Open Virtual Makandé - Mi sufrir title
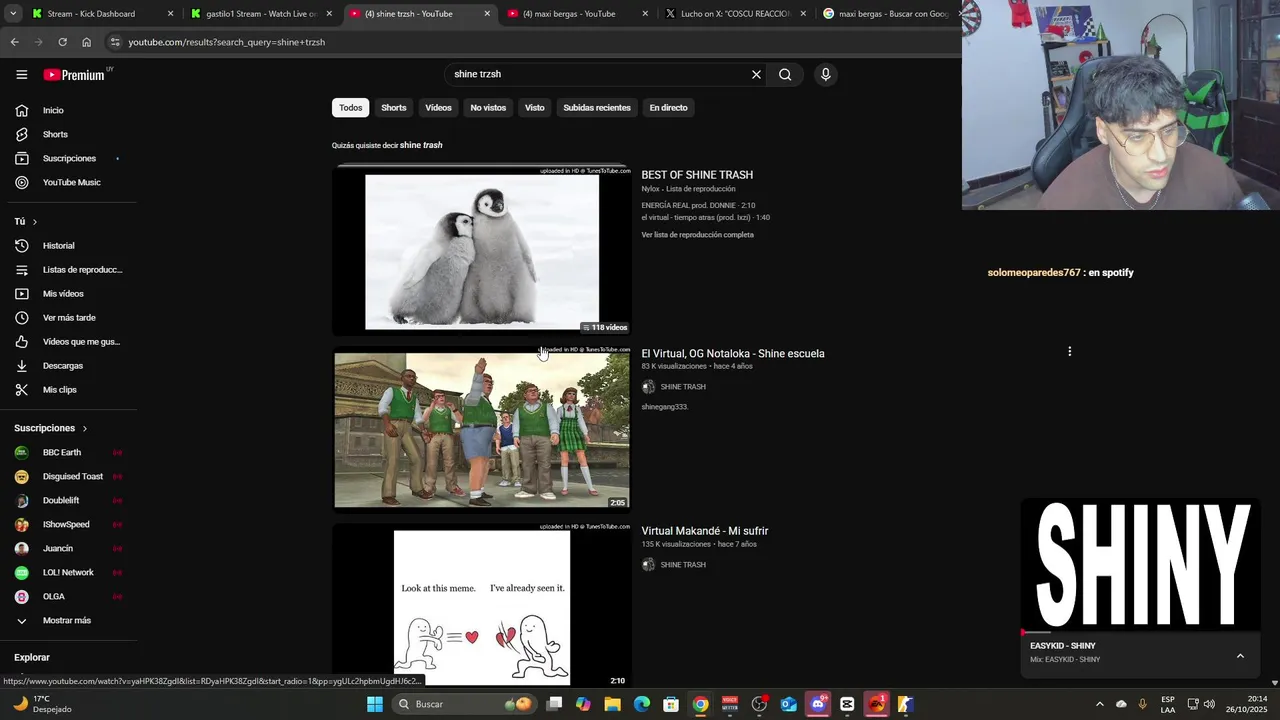Image resolution: width=1280 pixels, height=720 pixels. click(705, 531)
